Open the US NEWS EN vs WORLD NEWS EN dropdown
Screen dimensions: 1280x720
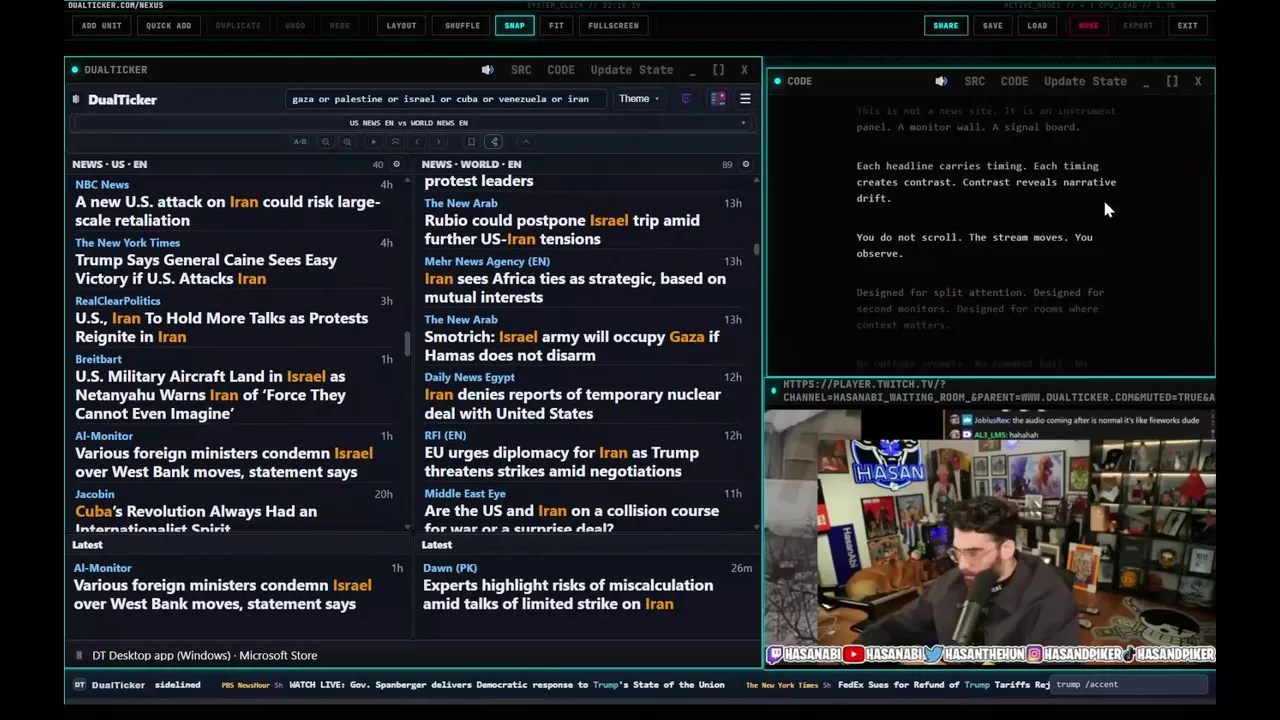click(x=409, y=123)
